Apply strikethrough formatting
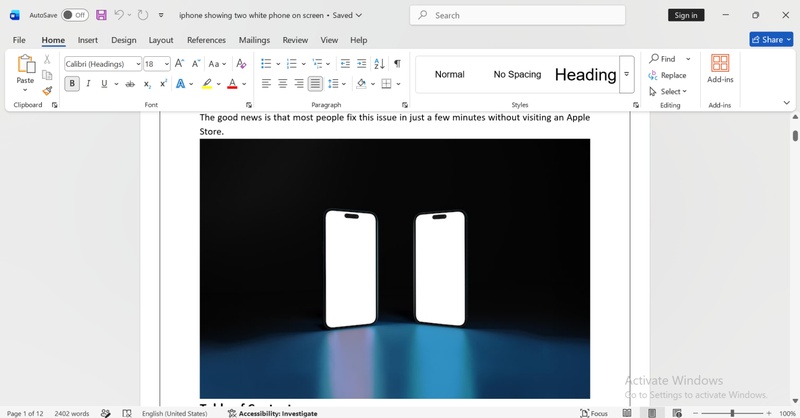The width and height of the screenshot is (800, 418). point(130,84)
